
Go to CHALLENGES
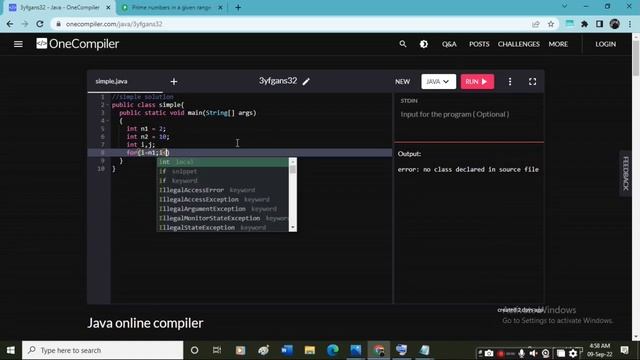[518, 44]
